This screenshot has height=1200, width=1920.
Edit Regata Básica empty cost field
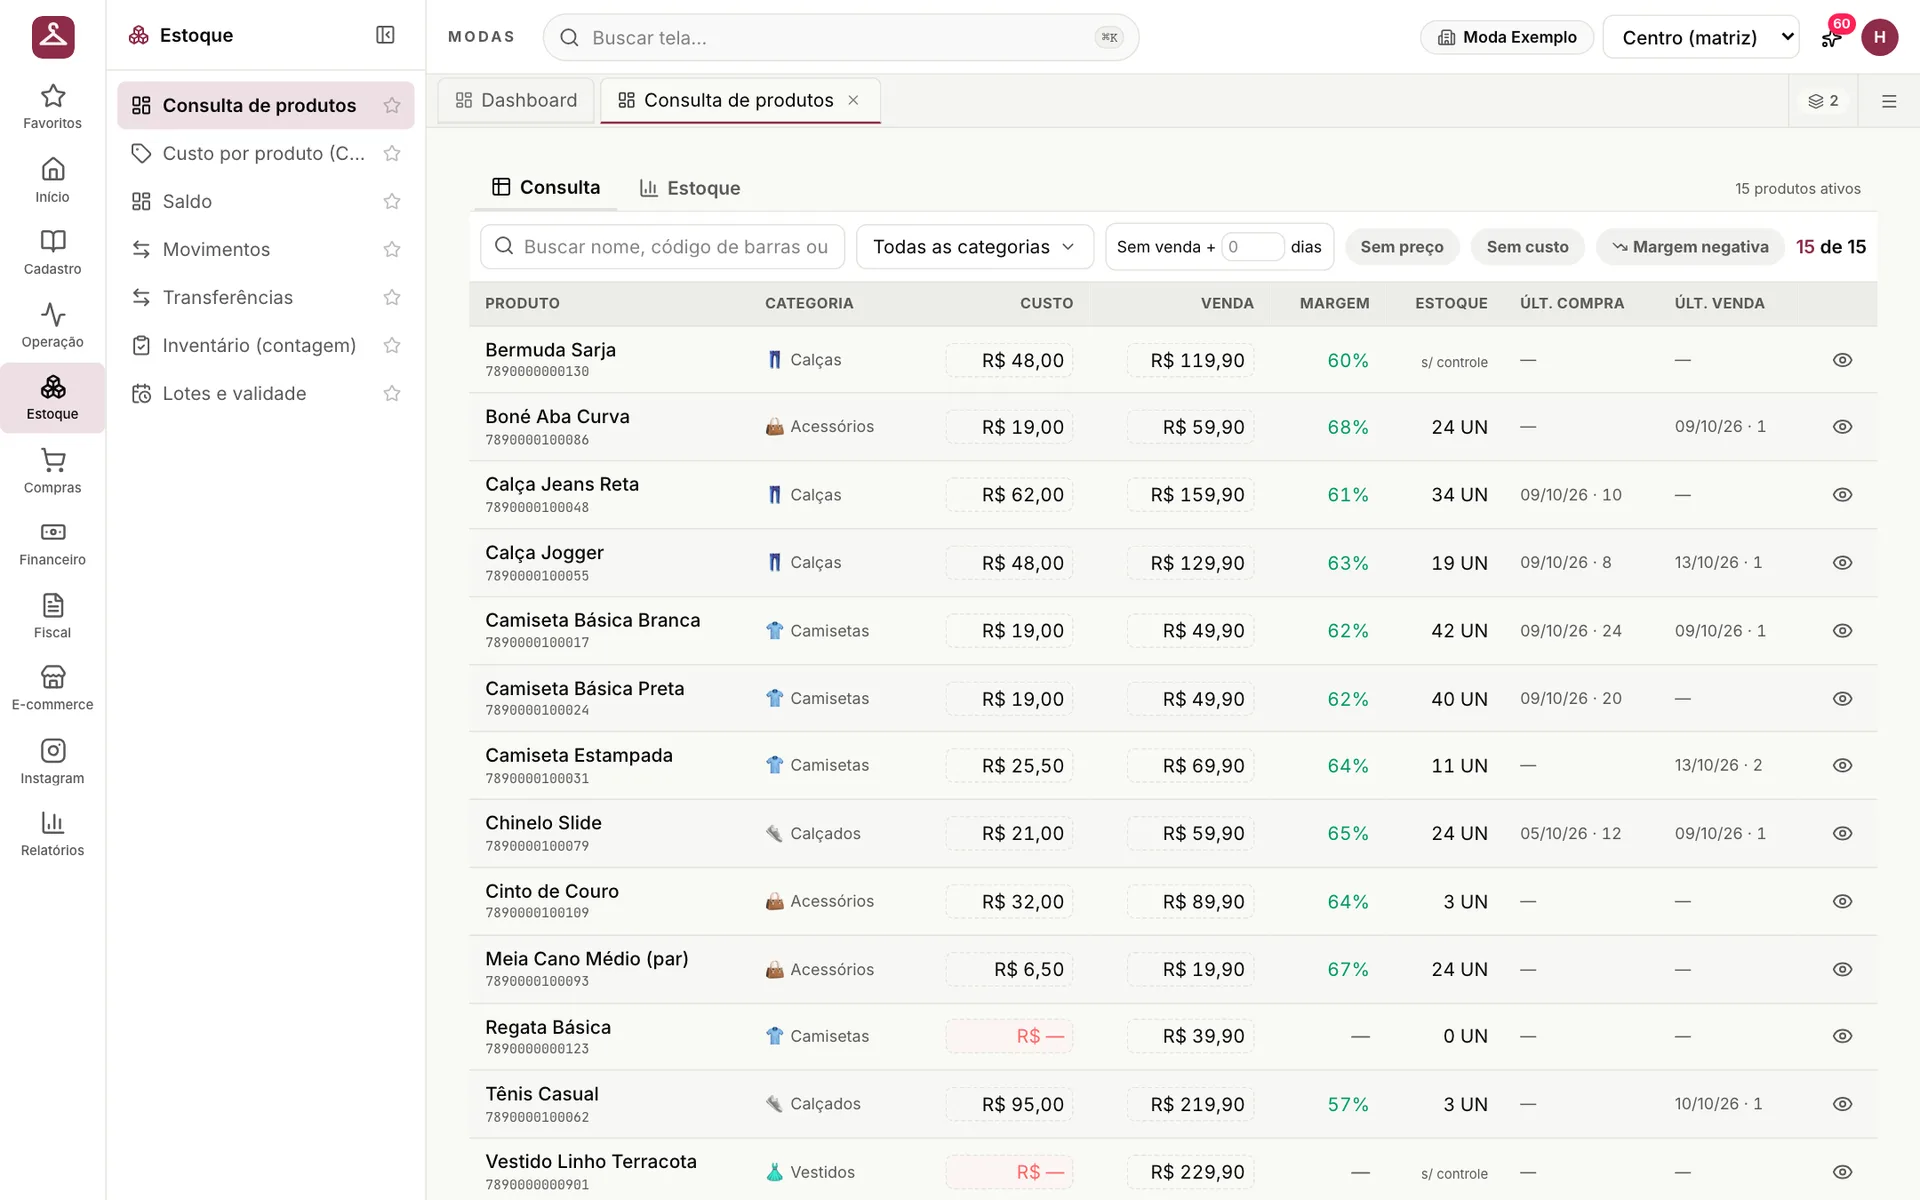(1009, 1036)
